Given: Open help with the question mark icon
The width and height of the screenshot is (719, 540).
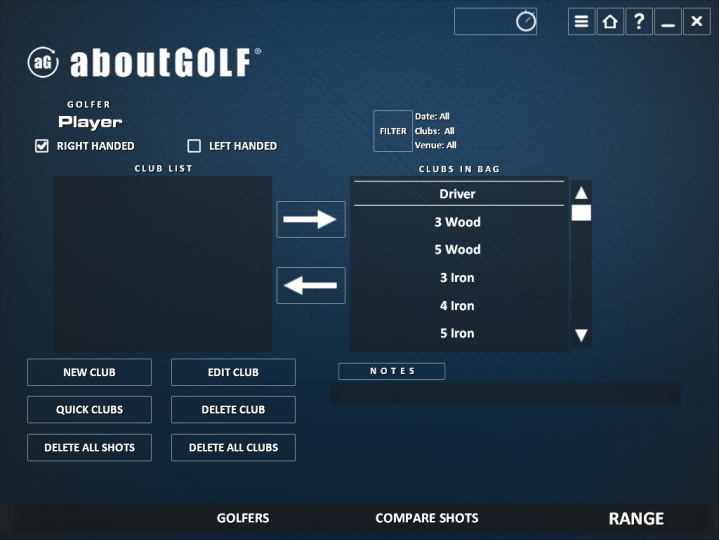Looking at the screenshot, I should click(x=639, y=22).
